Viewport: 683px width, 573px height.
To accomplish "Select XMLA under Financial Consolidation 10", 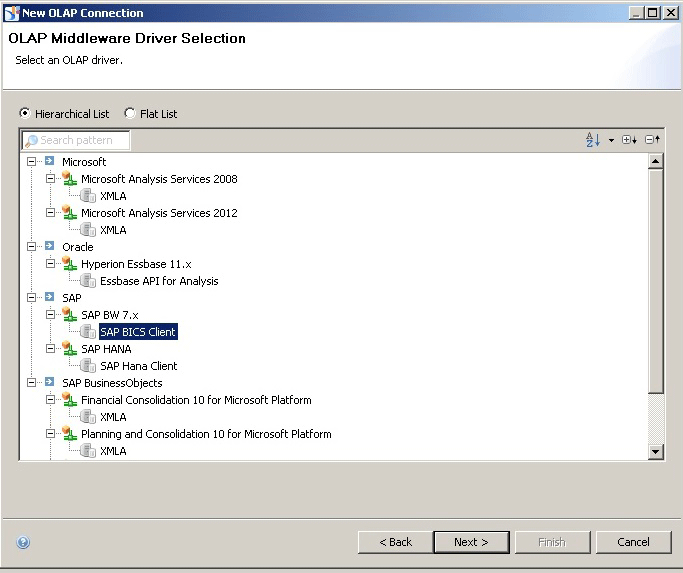I will (x=113, y=417).
